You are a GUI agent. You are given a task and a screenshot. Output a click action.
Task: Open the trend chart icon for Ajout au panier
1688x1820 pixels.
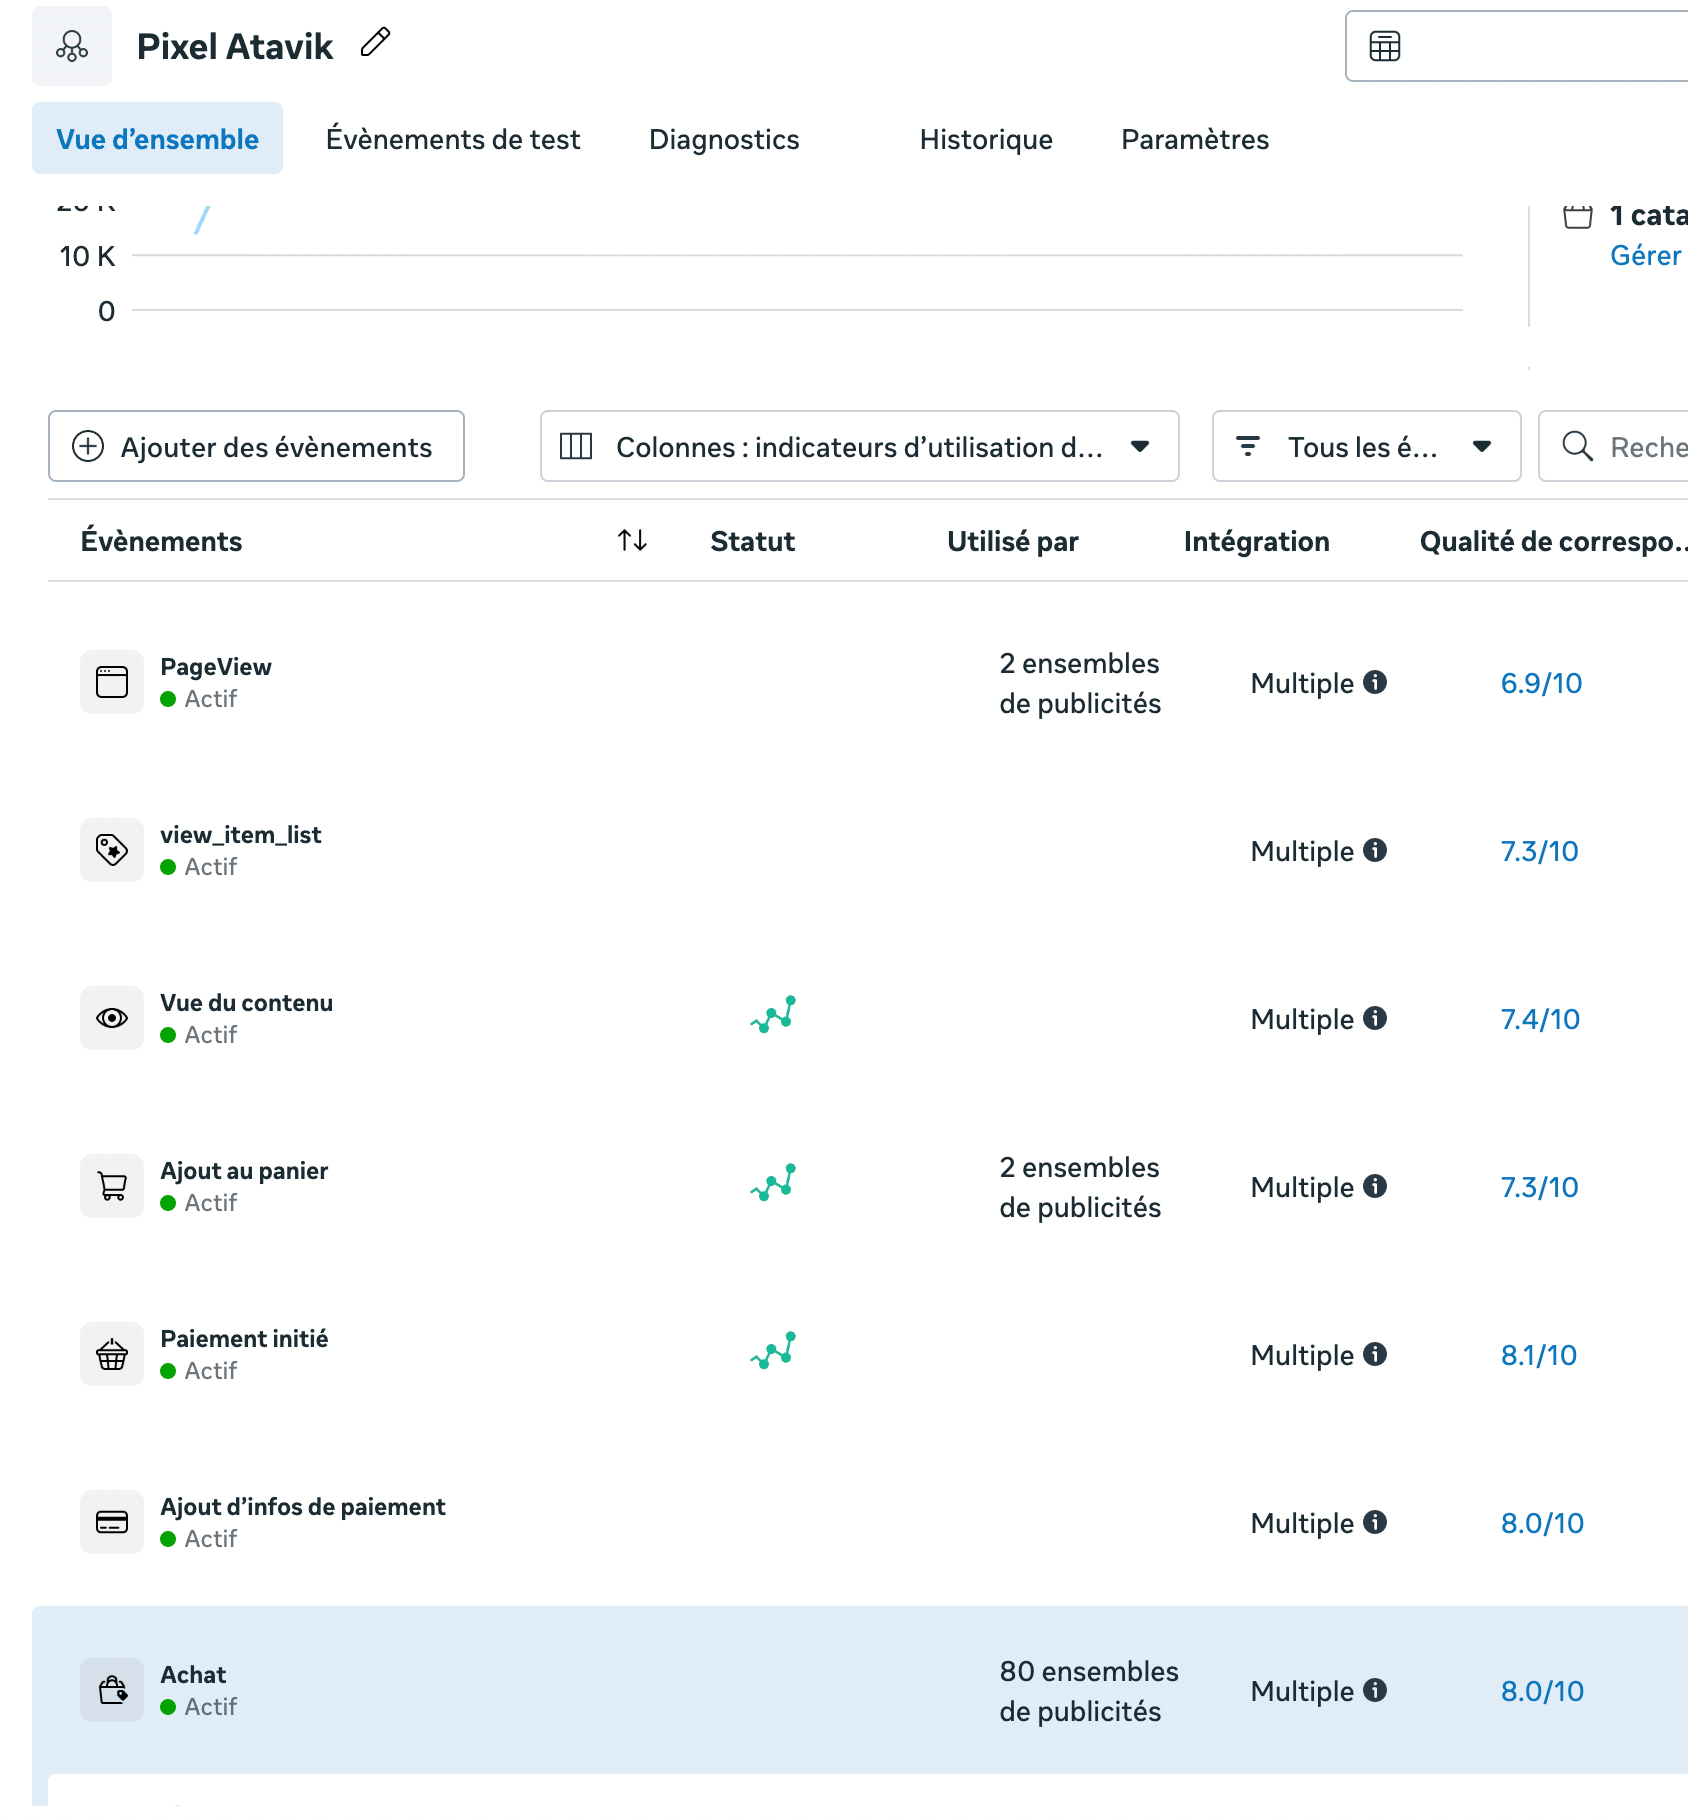(773, 1182)
